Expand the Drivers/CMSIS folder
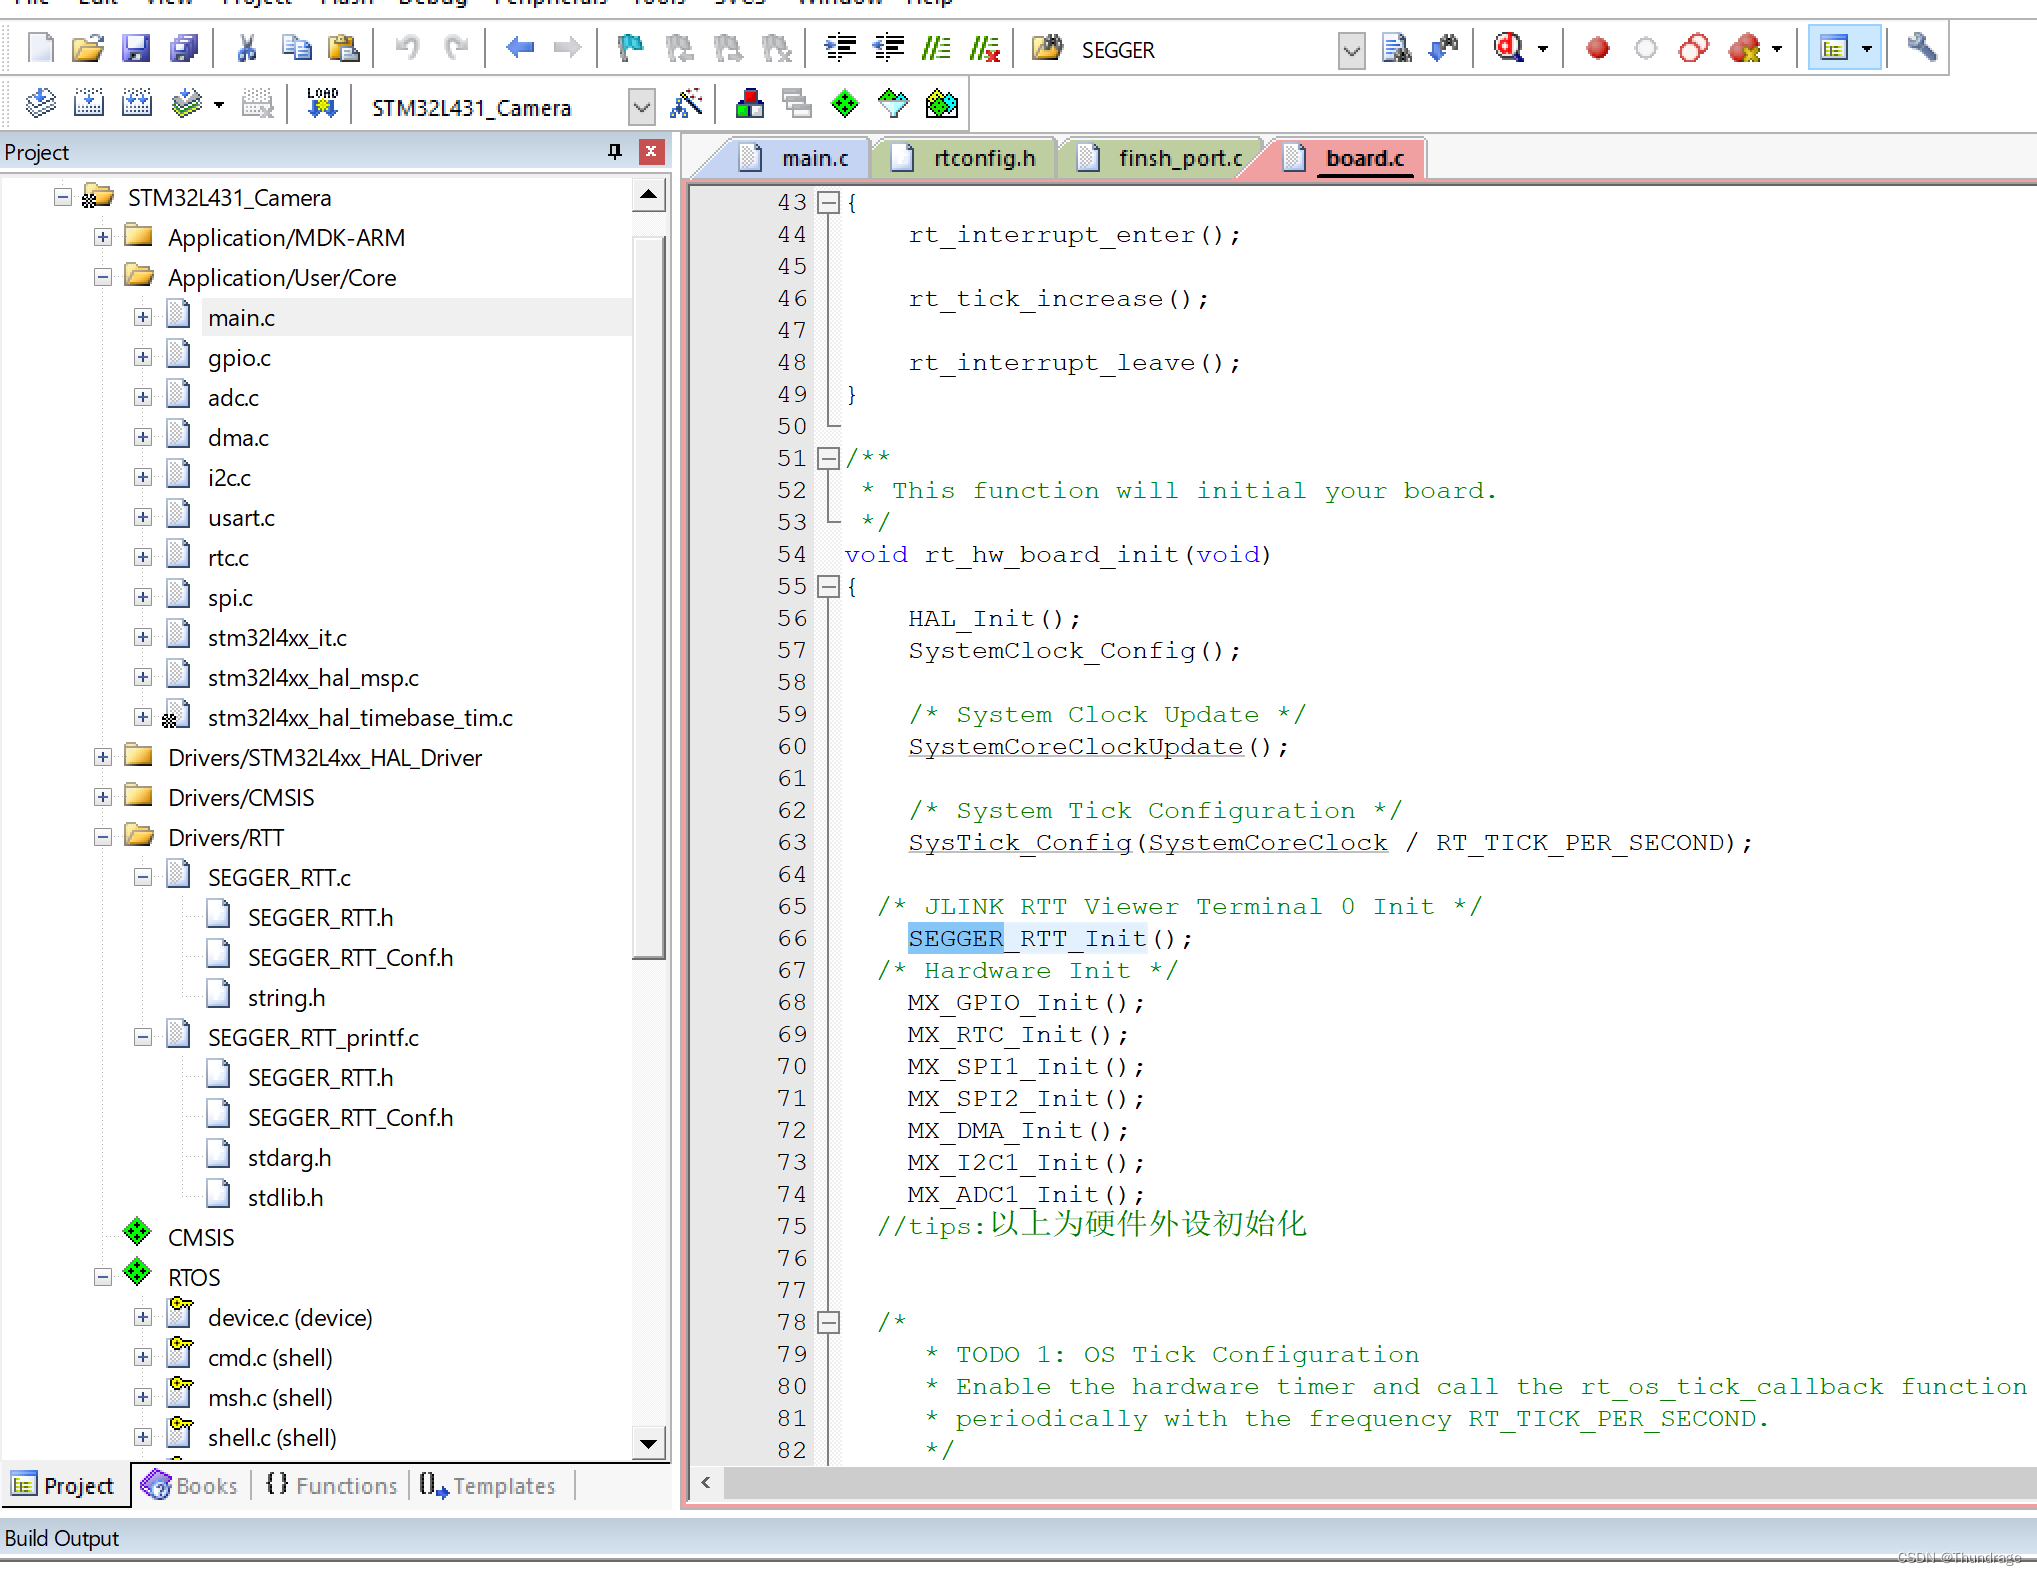The image size is (2037, 1575). click(x=103, y=797)
